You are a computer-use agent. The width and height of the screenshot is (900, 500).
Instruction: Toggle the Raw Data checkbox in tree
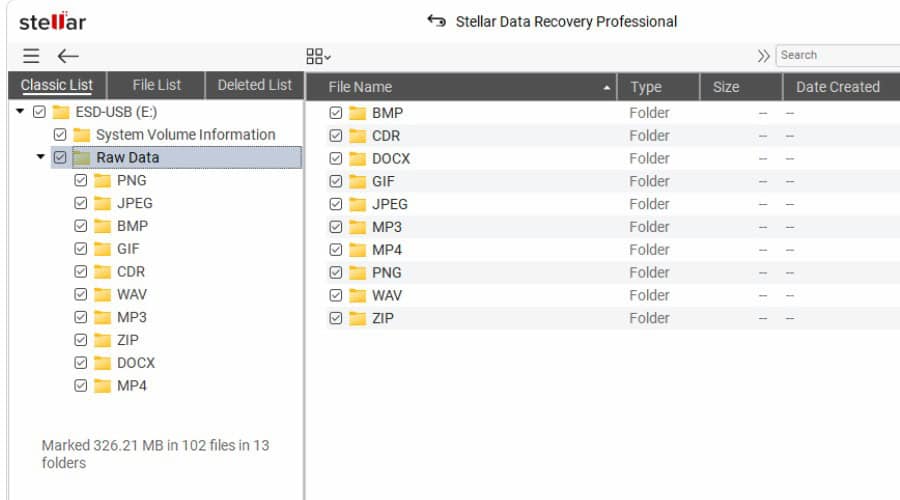click(60, 157)
